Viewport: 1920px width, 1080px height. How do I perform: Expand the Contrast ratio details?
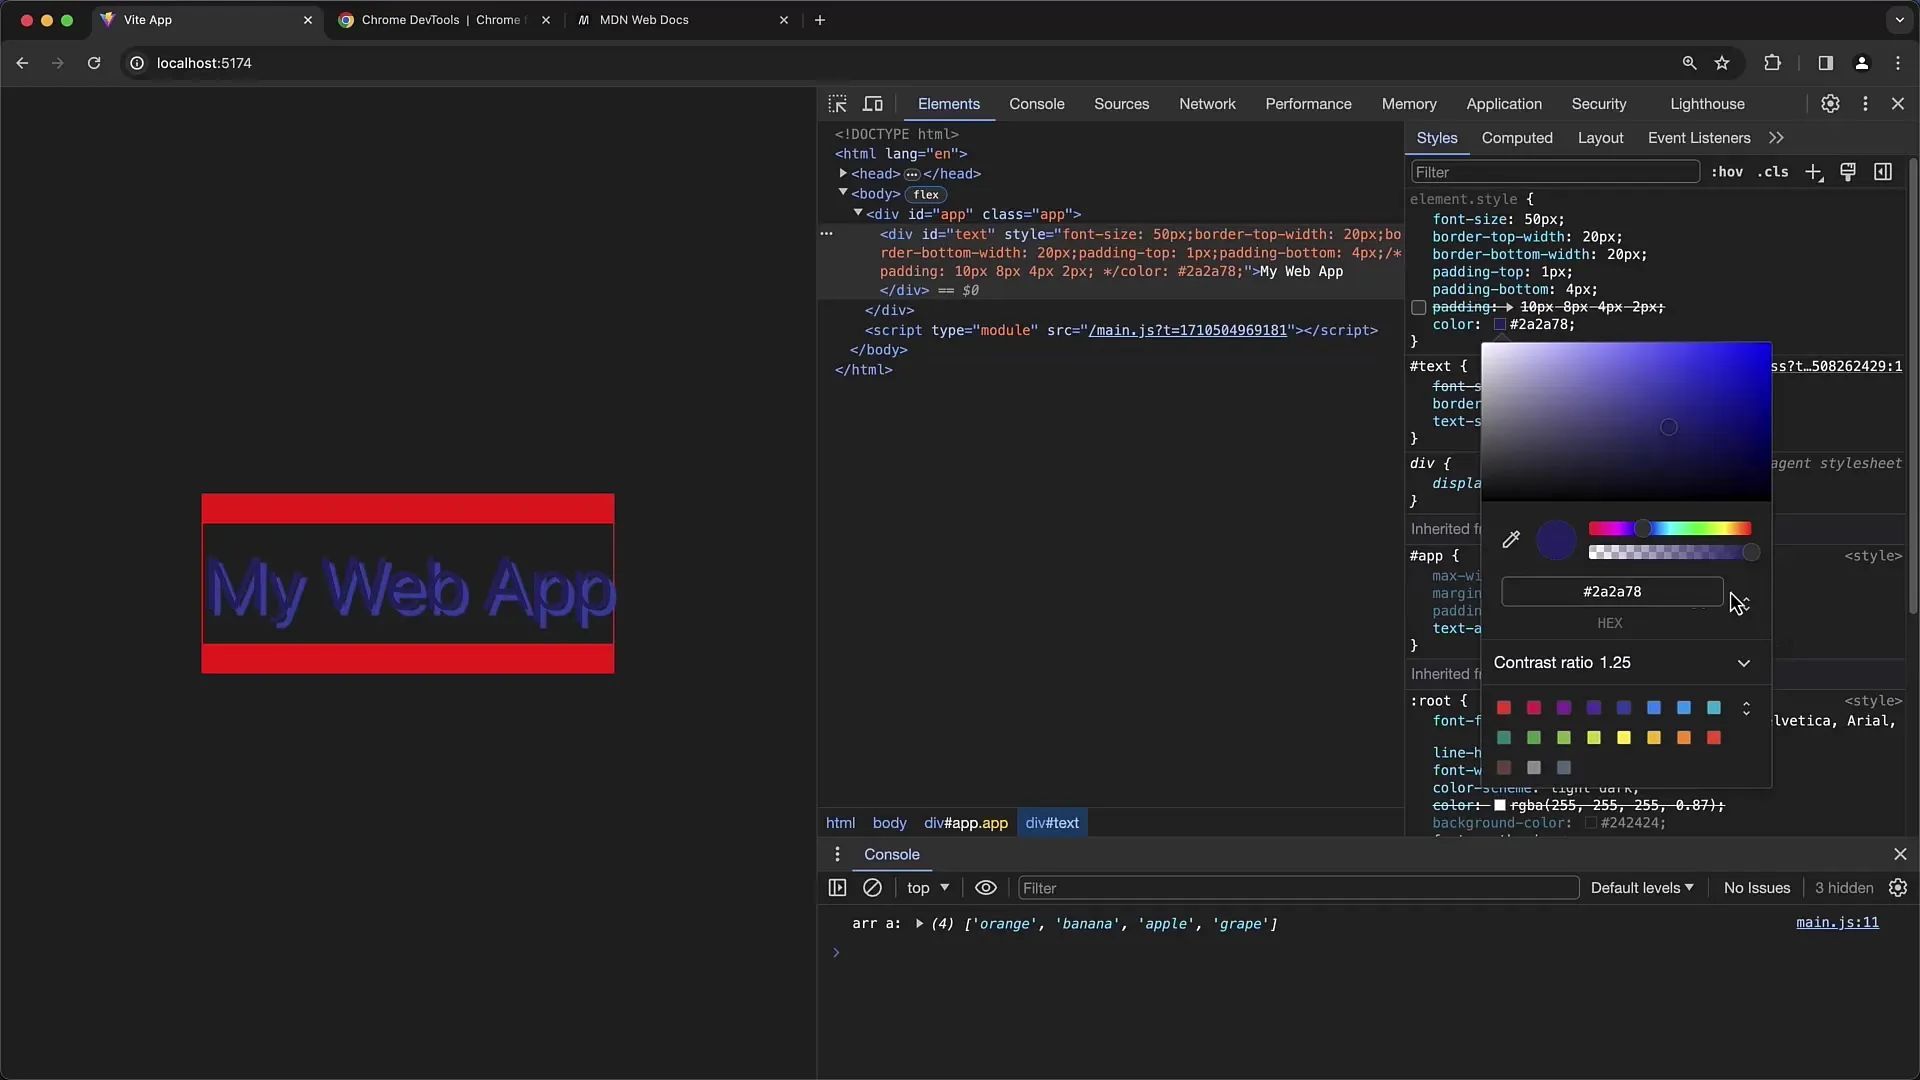pos(1744,663)
